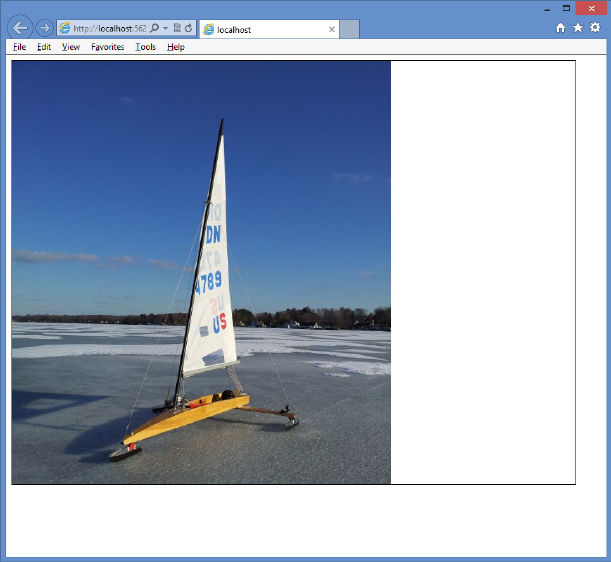
Task: Go back using the Back arrow button
Action: (x=20, y=28)
